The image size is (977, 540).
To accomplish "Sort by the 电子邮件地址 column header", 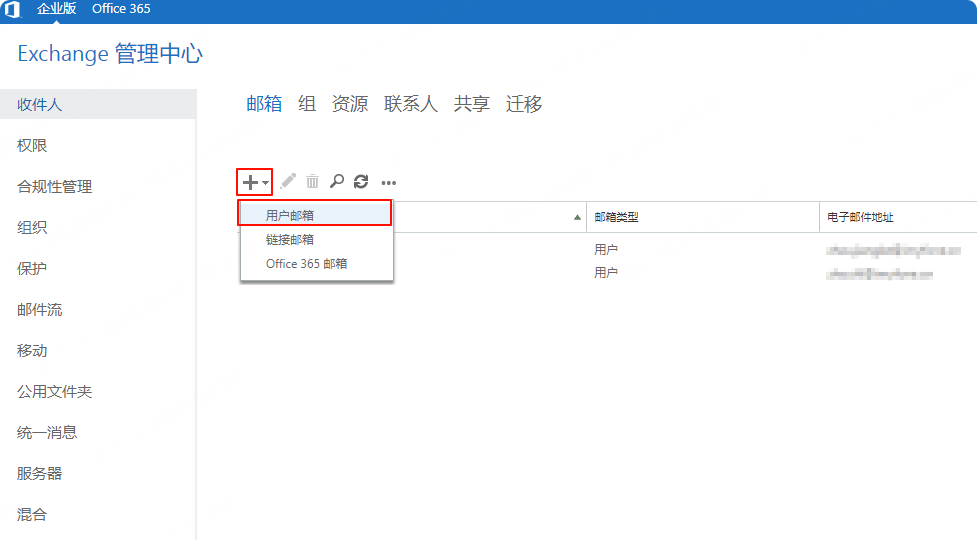I will 898,217.
